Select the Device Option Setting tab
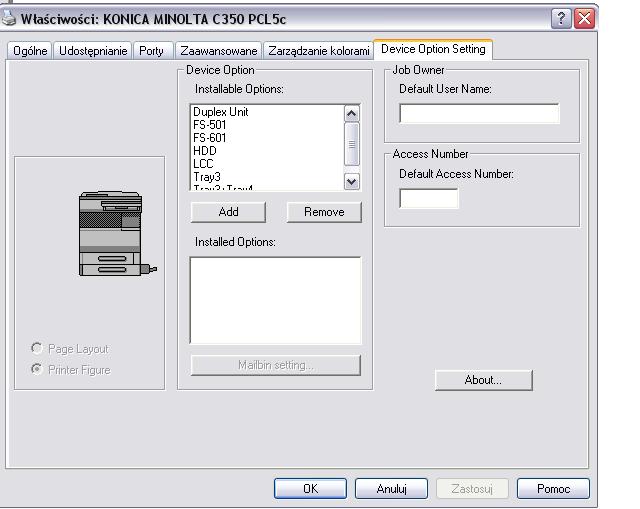This screenshot has height=509, width=640. [433, 49]
